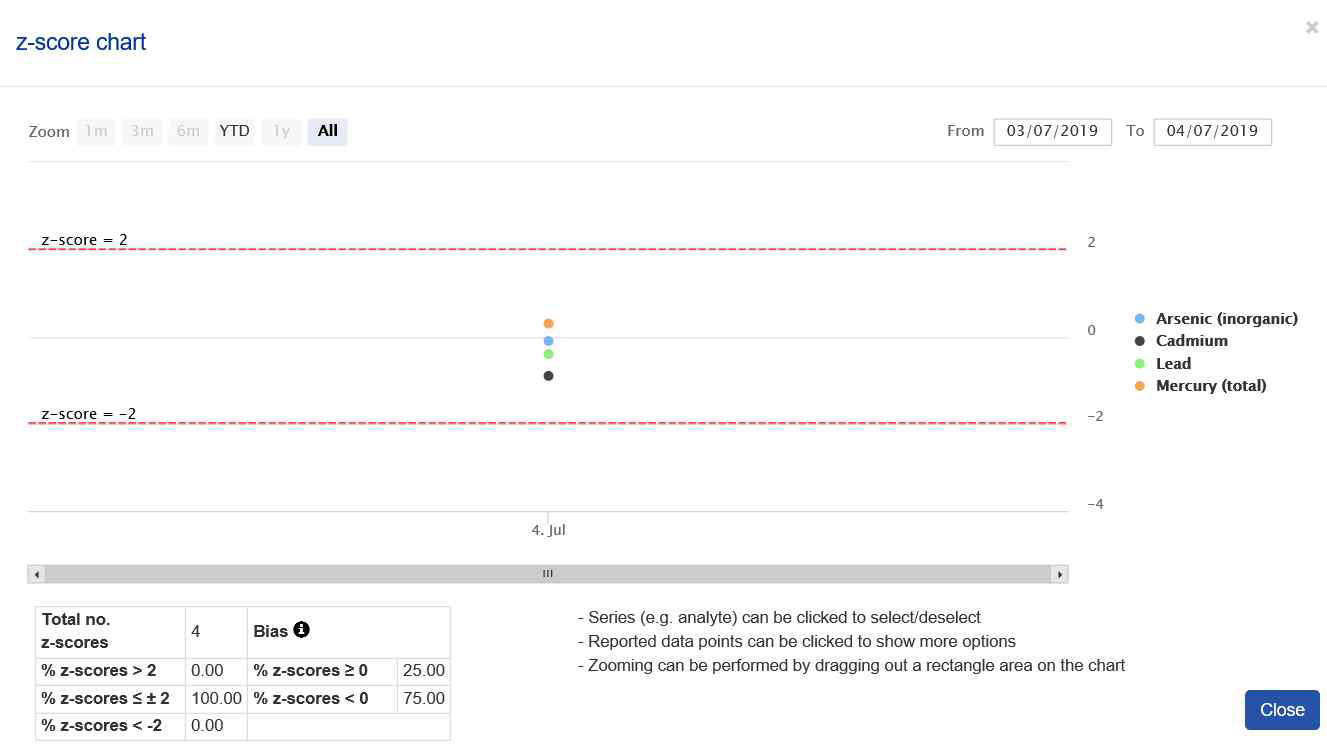
Task: Toggle Mercury (total) series in legend
Action: [1200, 385]
